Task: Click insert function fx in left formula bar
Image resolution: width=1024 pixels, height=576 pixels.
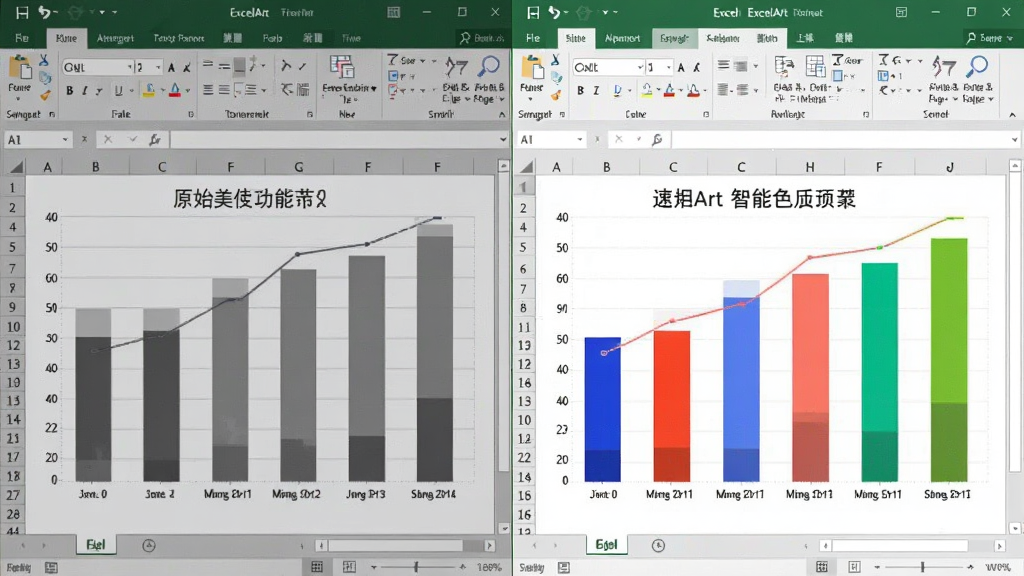Action: (x=155, y=139)
